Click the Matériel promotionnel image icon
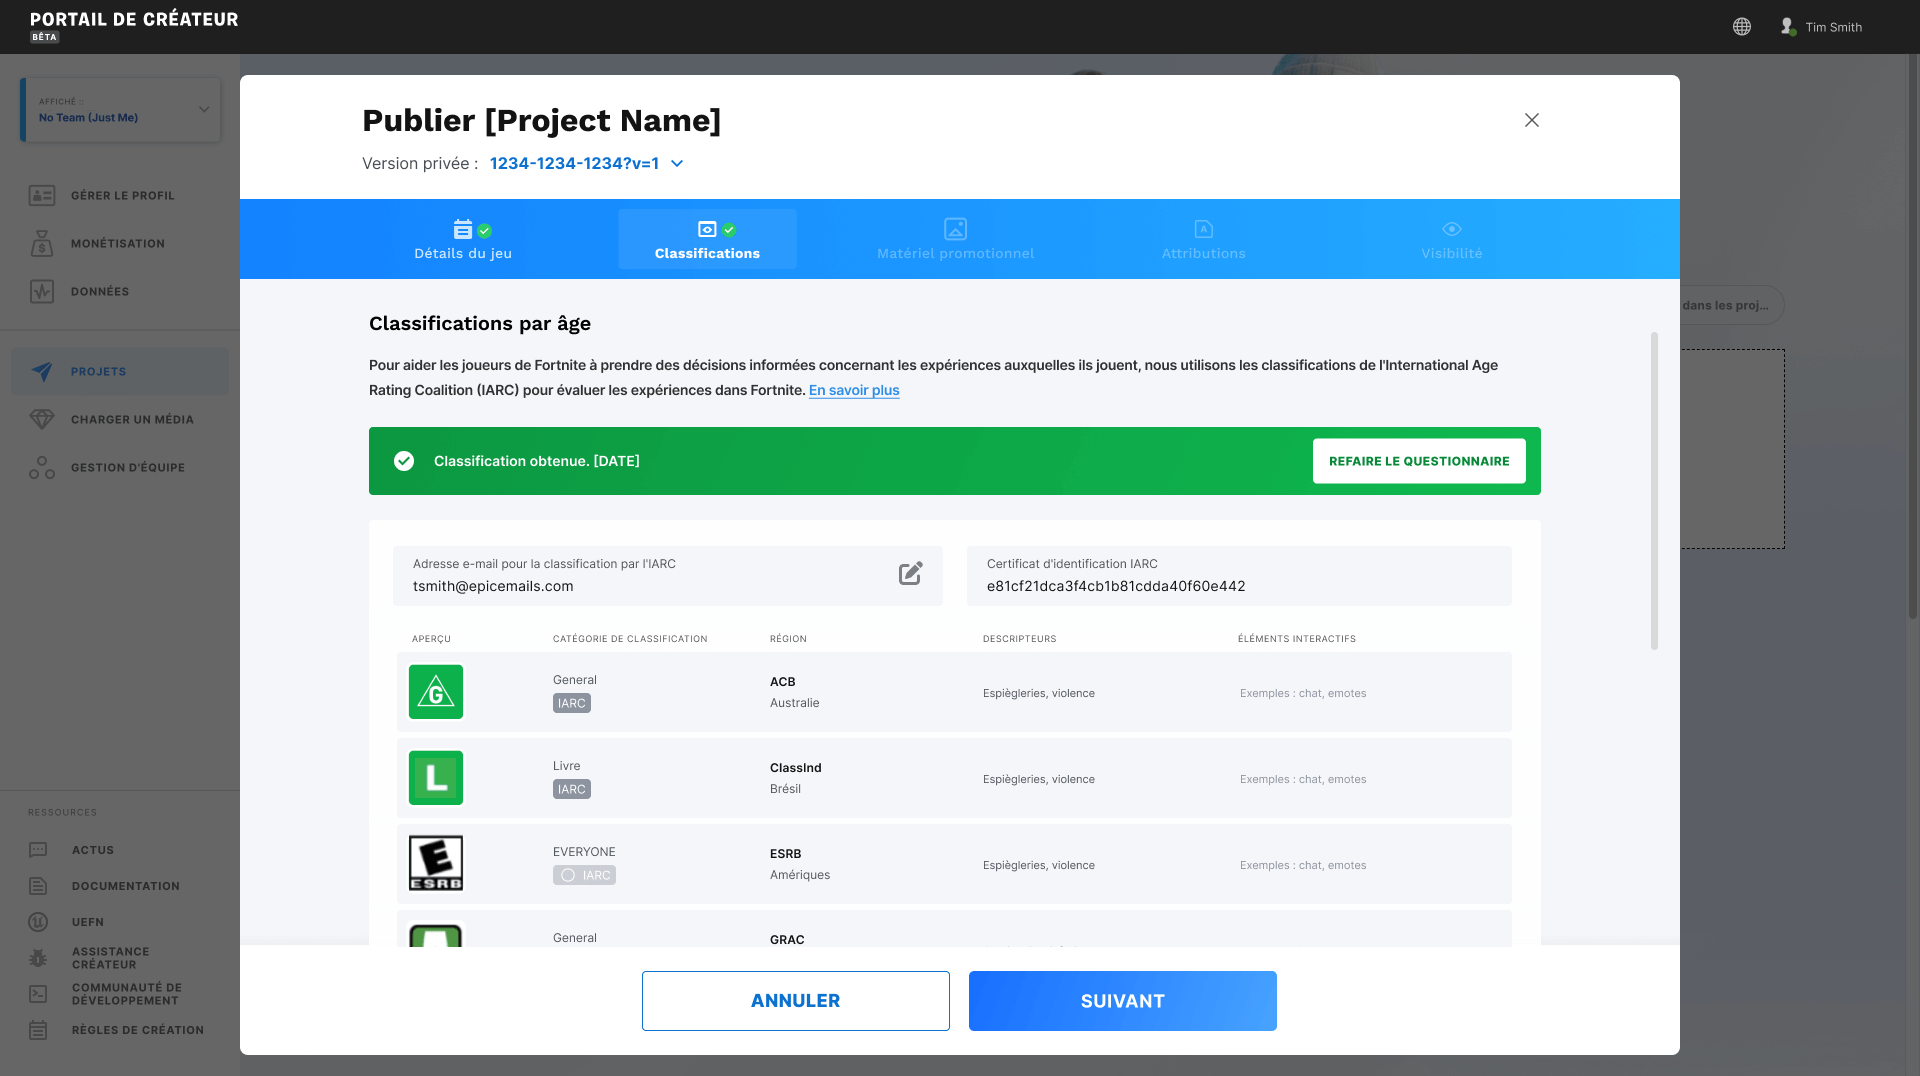This screenshot has width=1920, height=1076. coord(956,229)
